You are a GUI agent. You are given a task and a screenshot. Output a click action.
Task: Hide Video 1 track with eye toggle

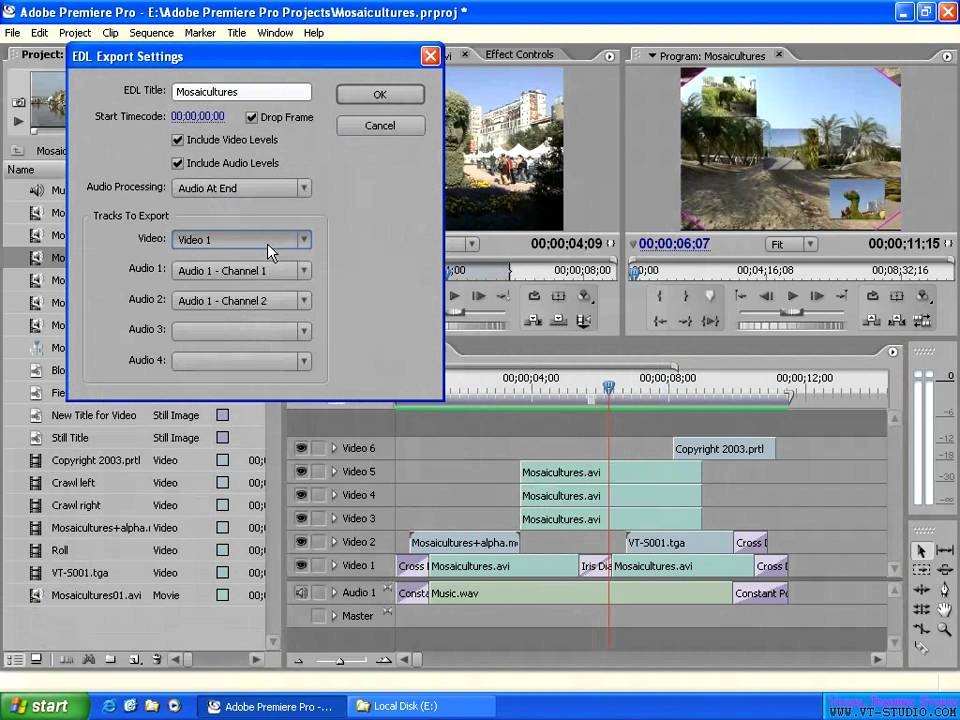[x=301, y=565]
